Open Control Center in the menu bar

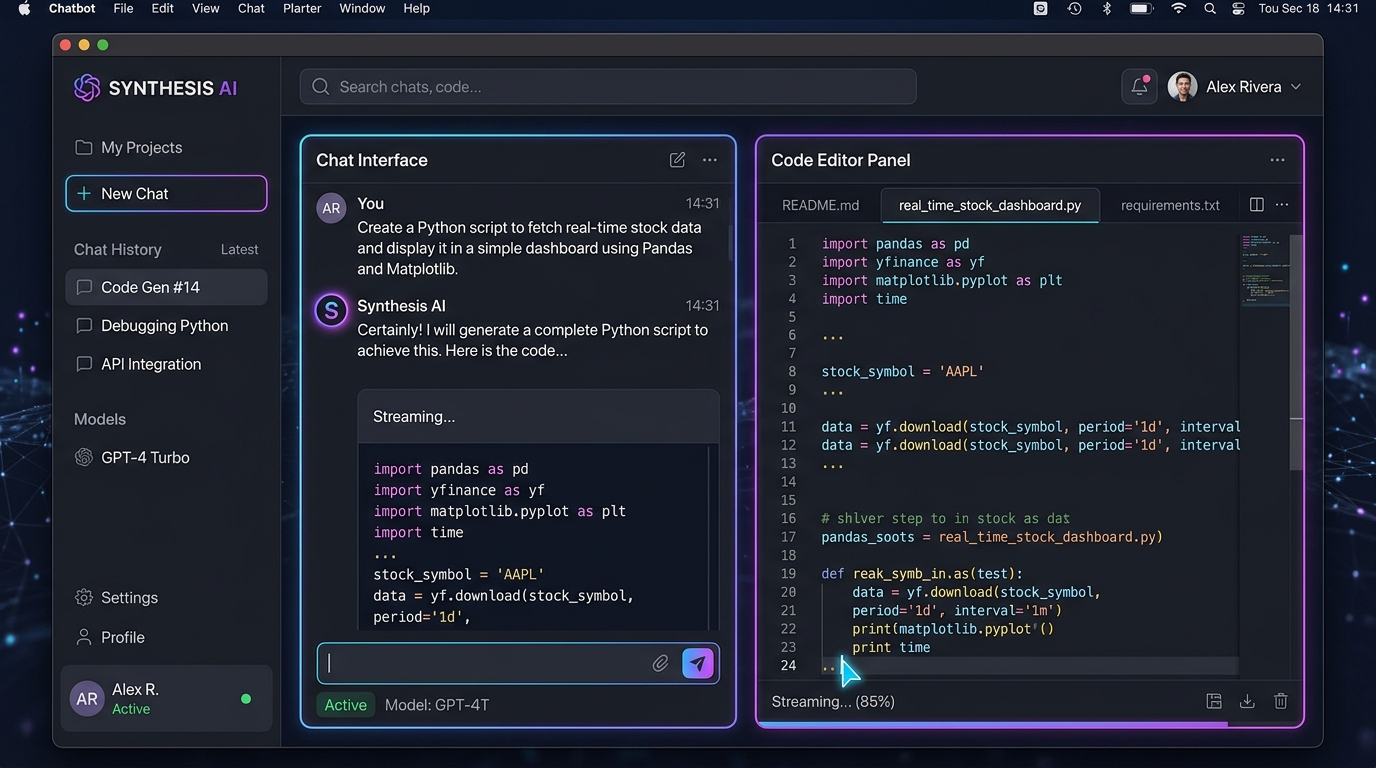tap(1238, 8)
